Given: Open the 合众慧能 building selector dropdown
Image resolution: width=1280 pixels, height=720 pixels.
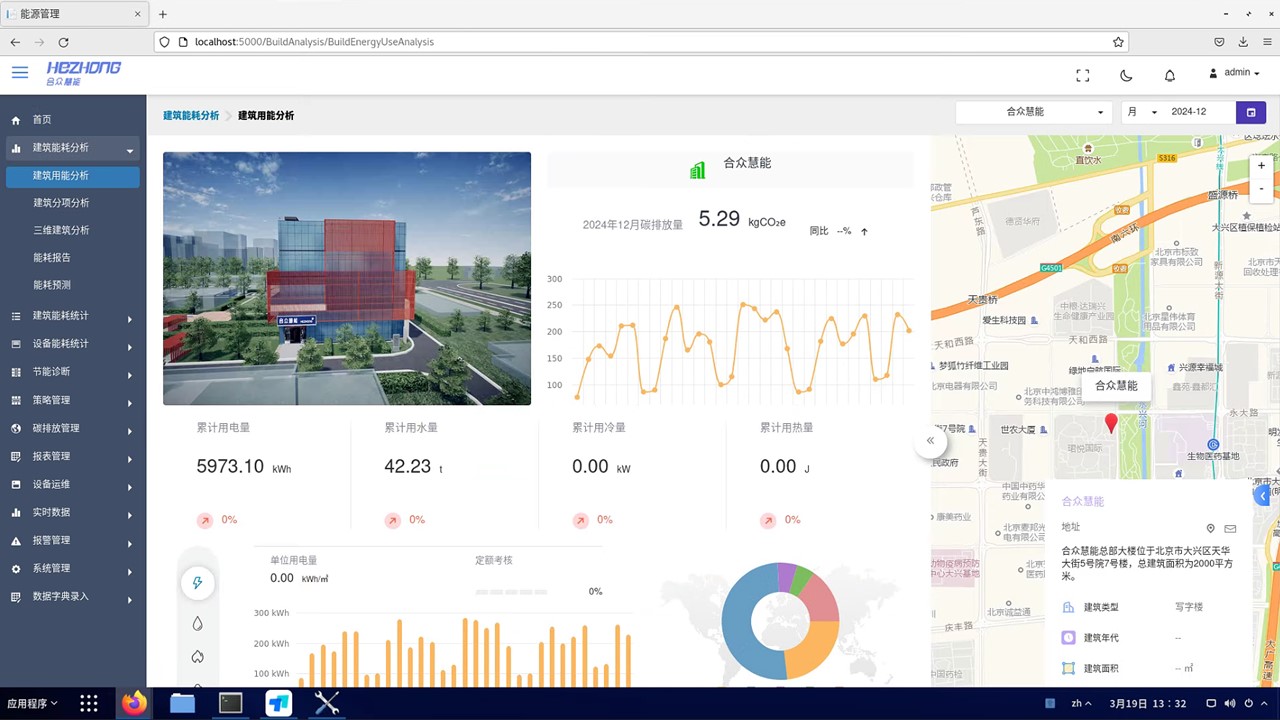Looking at the screenshot, I should point(1034,112).
